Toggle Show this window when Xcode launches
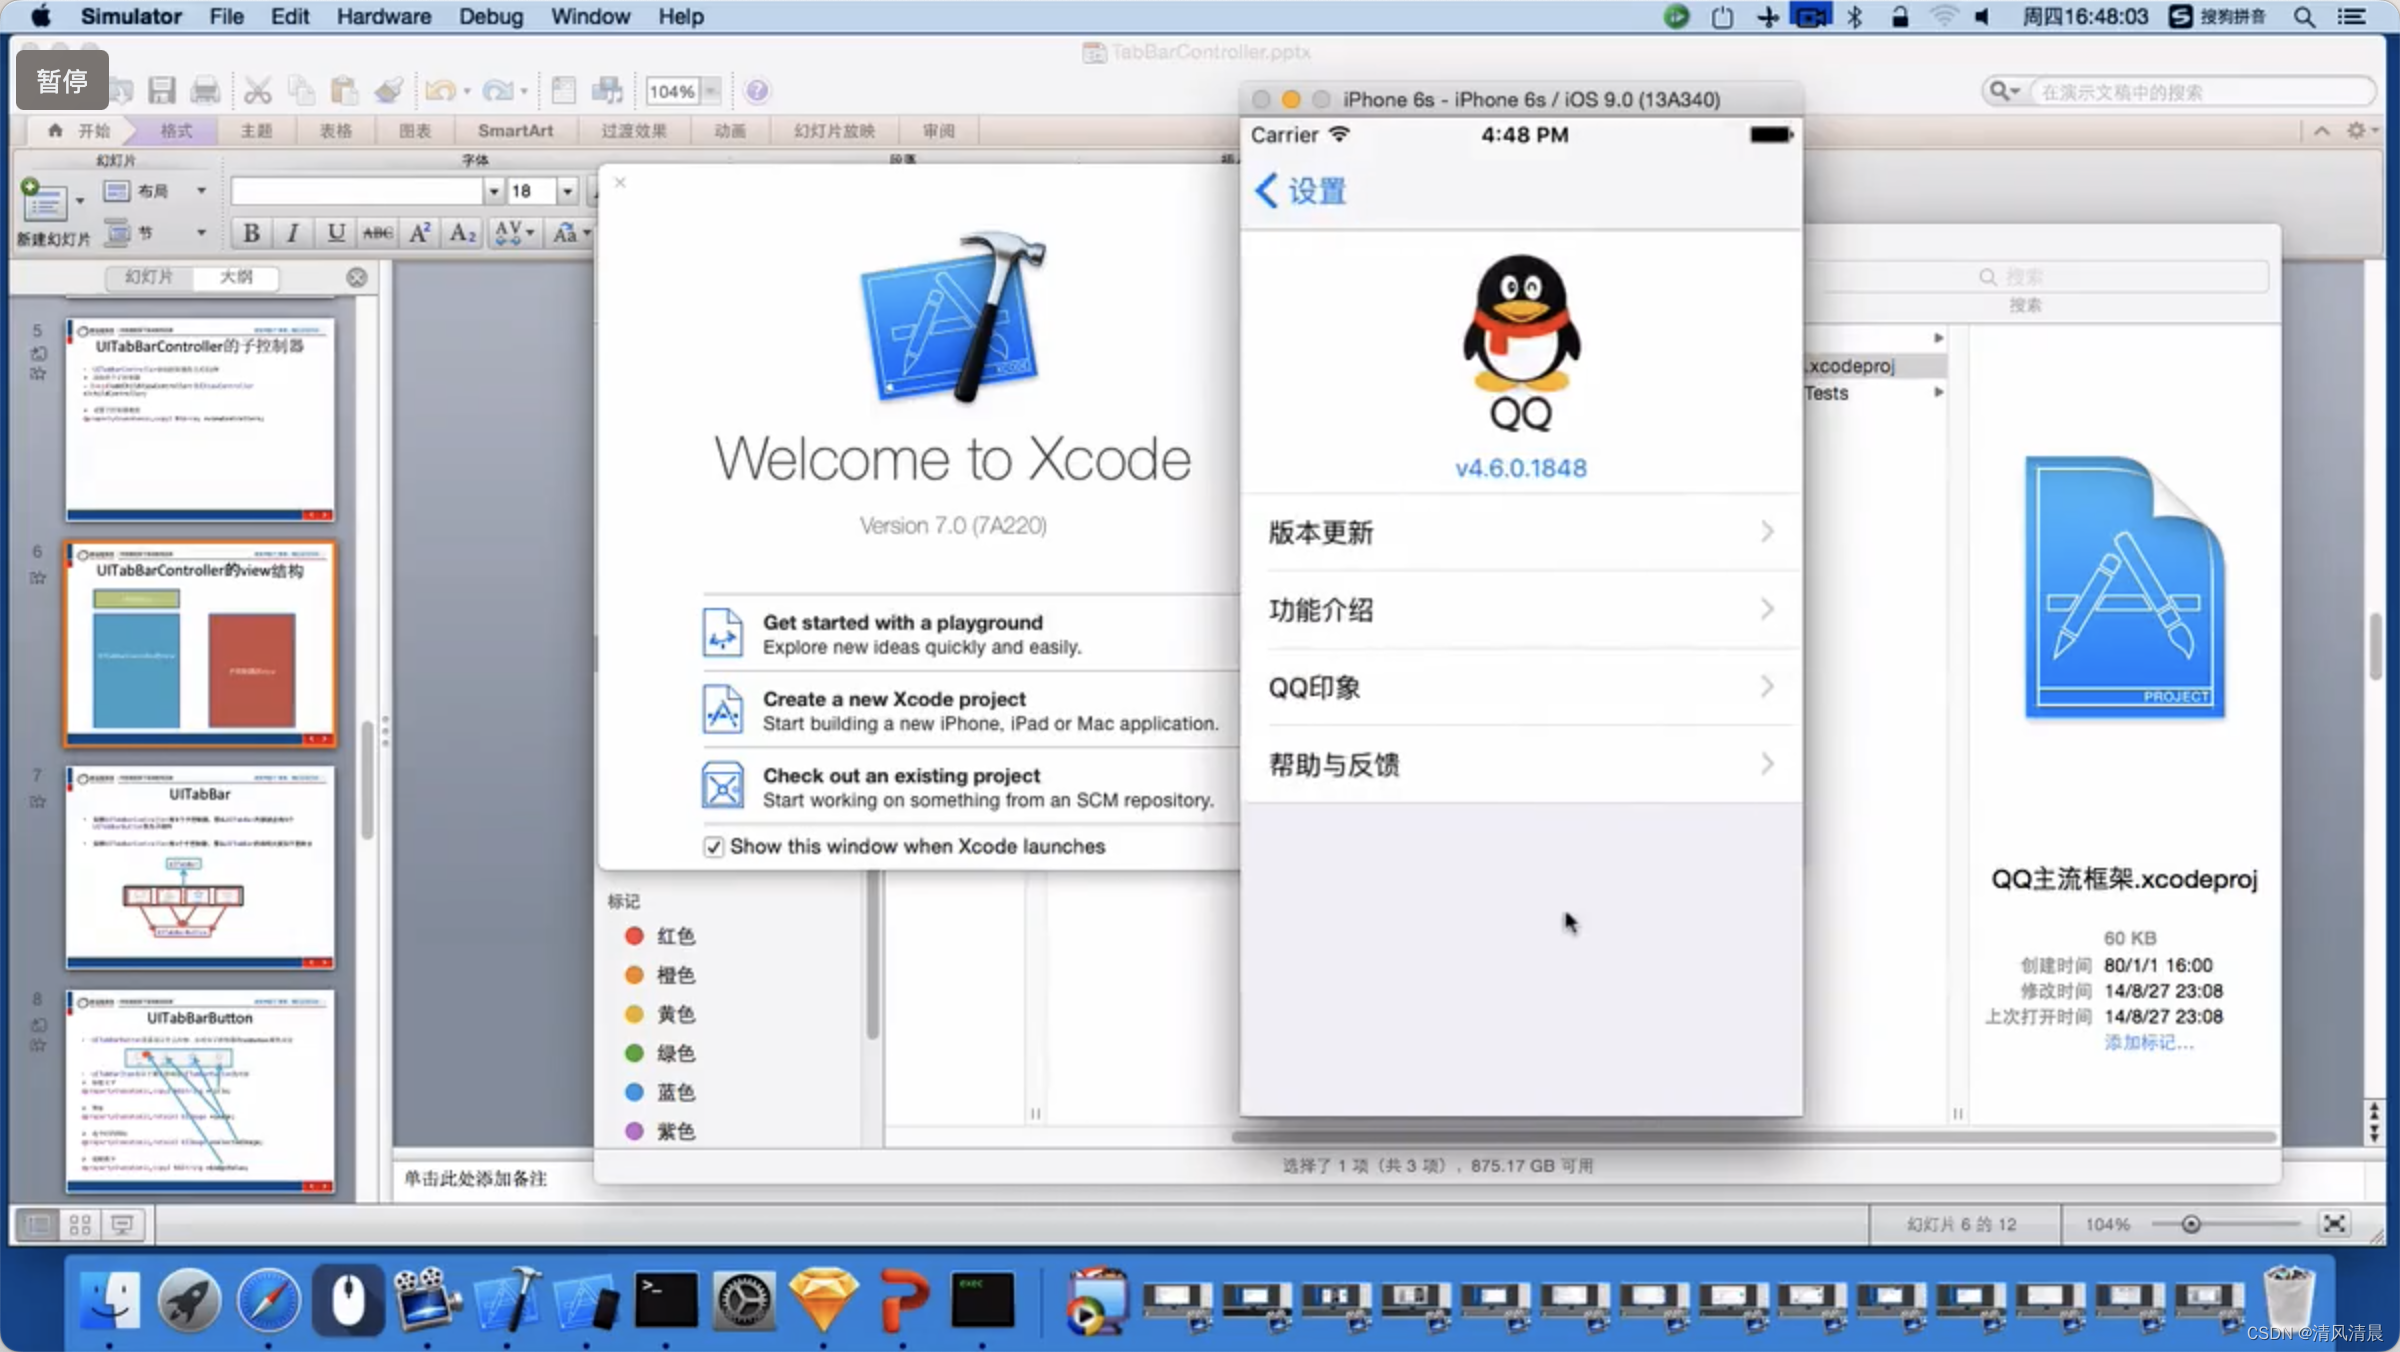Viewport: 2400px width, 1352px height. (x=713, y=847)
